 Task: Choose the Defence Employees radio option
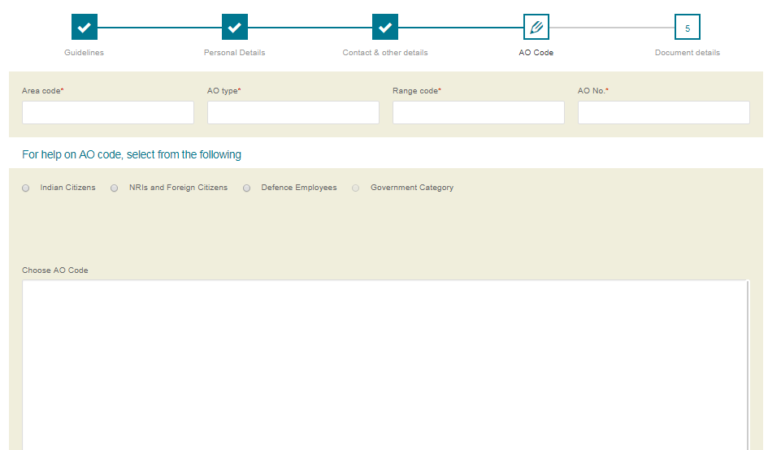pyautogui.click(x=247, y=188)
